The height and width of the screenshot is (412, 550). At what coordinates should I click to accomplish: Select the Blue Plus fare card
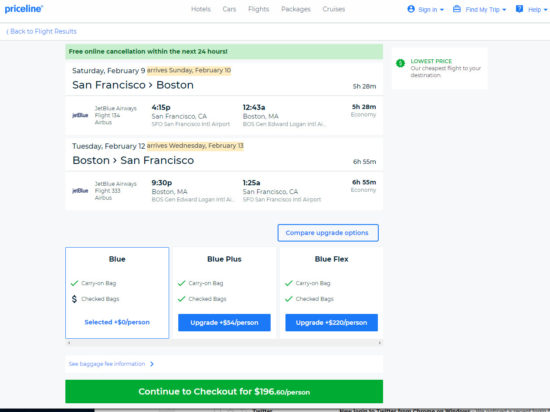click(224, 293)
